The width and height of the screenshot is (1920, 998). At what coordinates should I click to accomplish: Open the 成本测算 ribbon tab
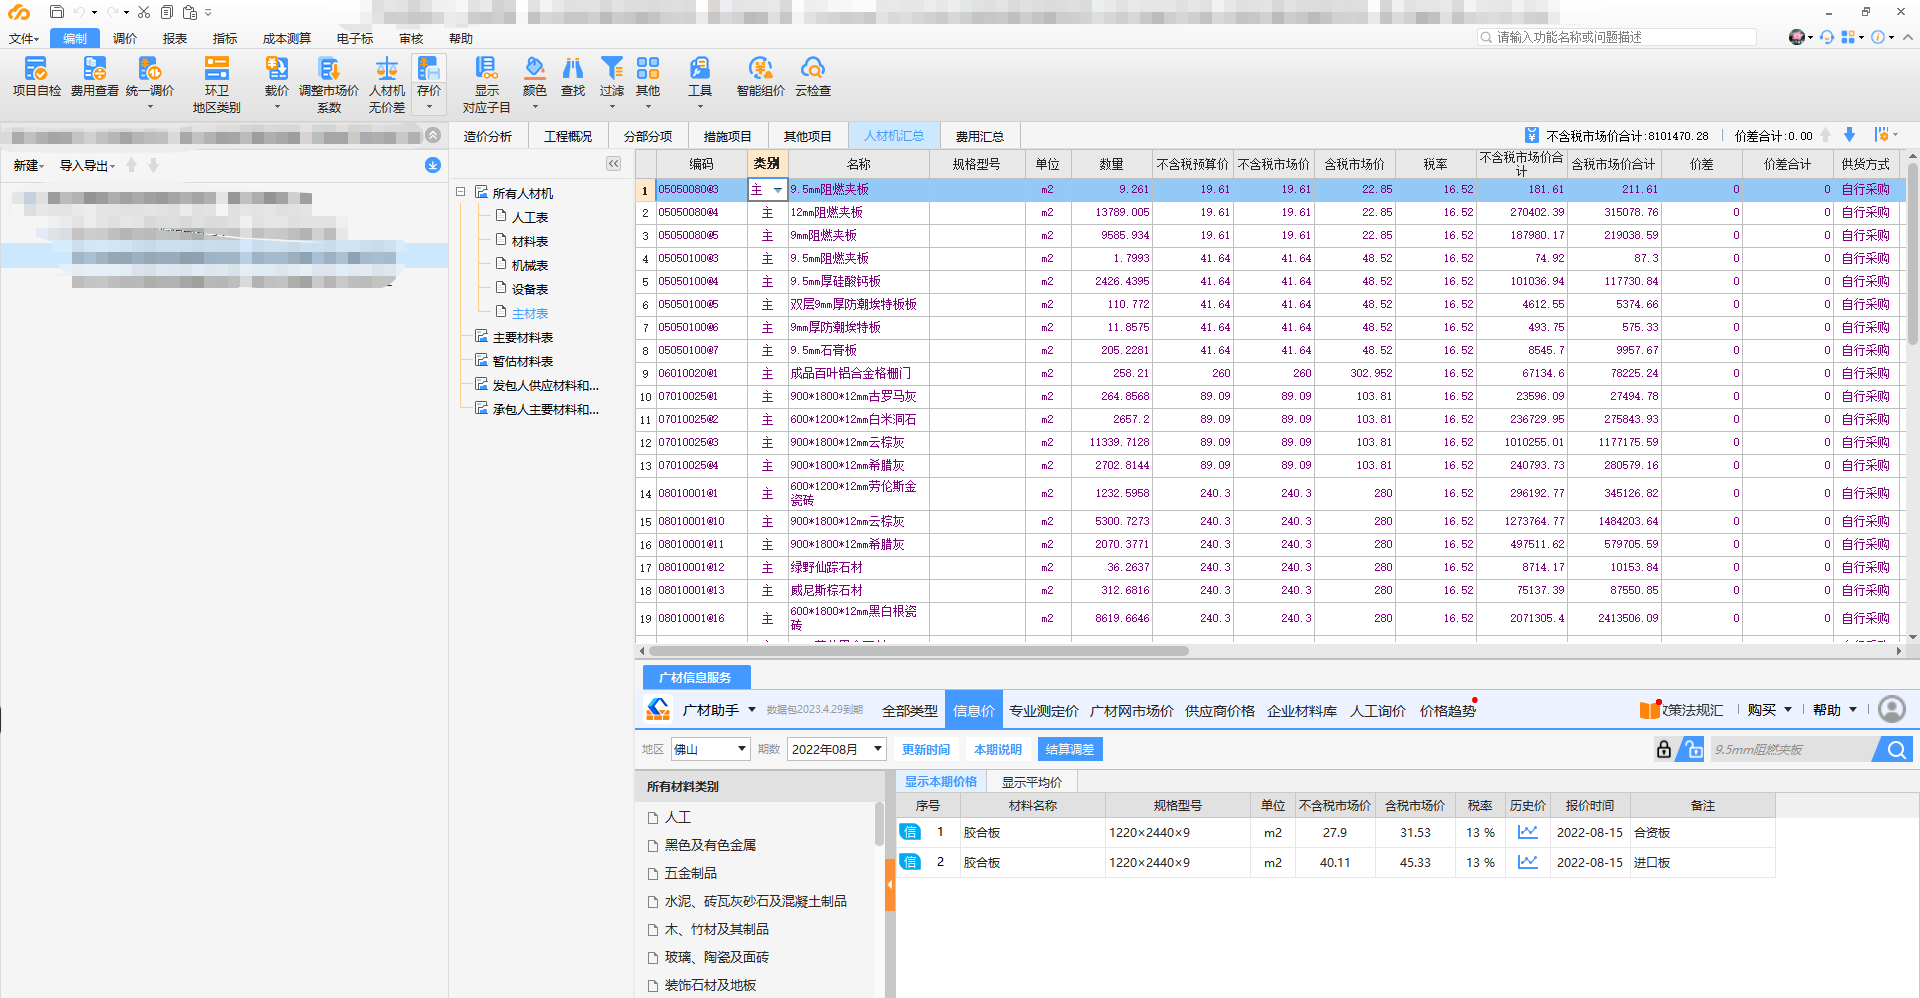tap(287, 38)
